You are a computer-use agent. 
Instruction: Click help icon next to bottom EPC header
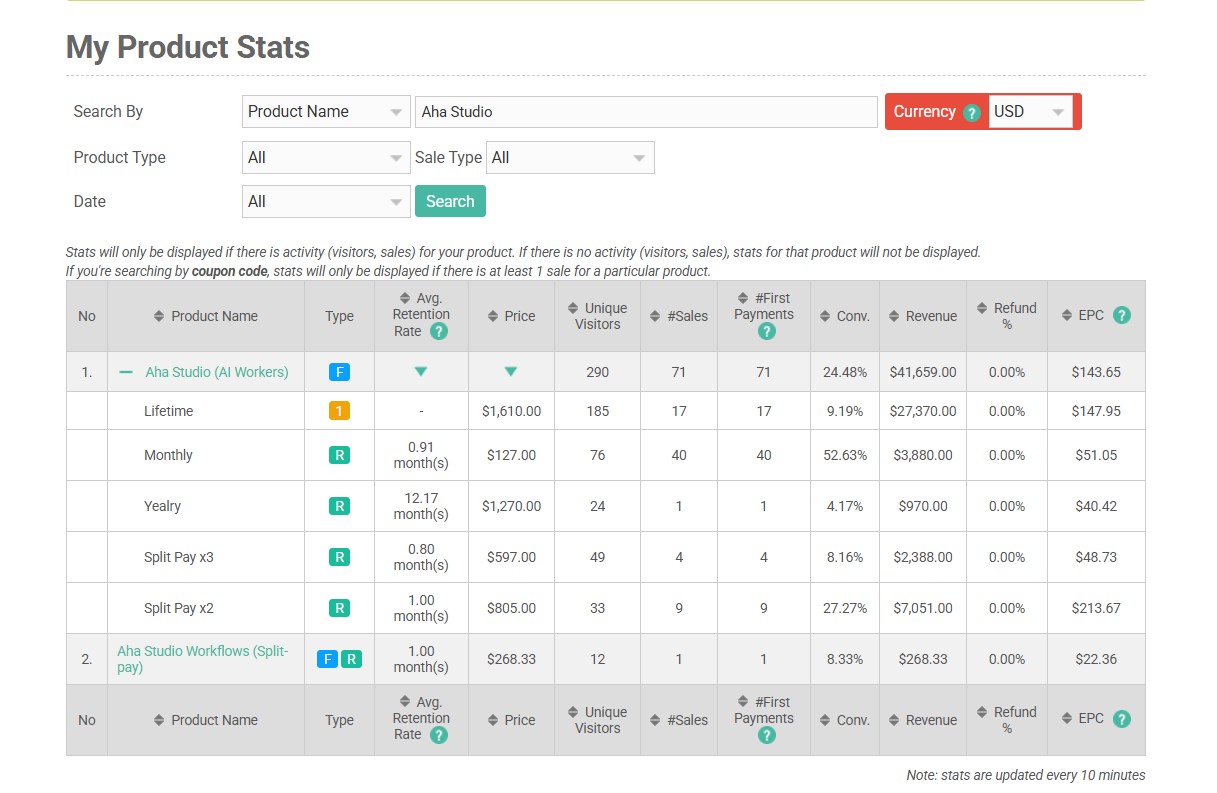tap(1121, 719)
